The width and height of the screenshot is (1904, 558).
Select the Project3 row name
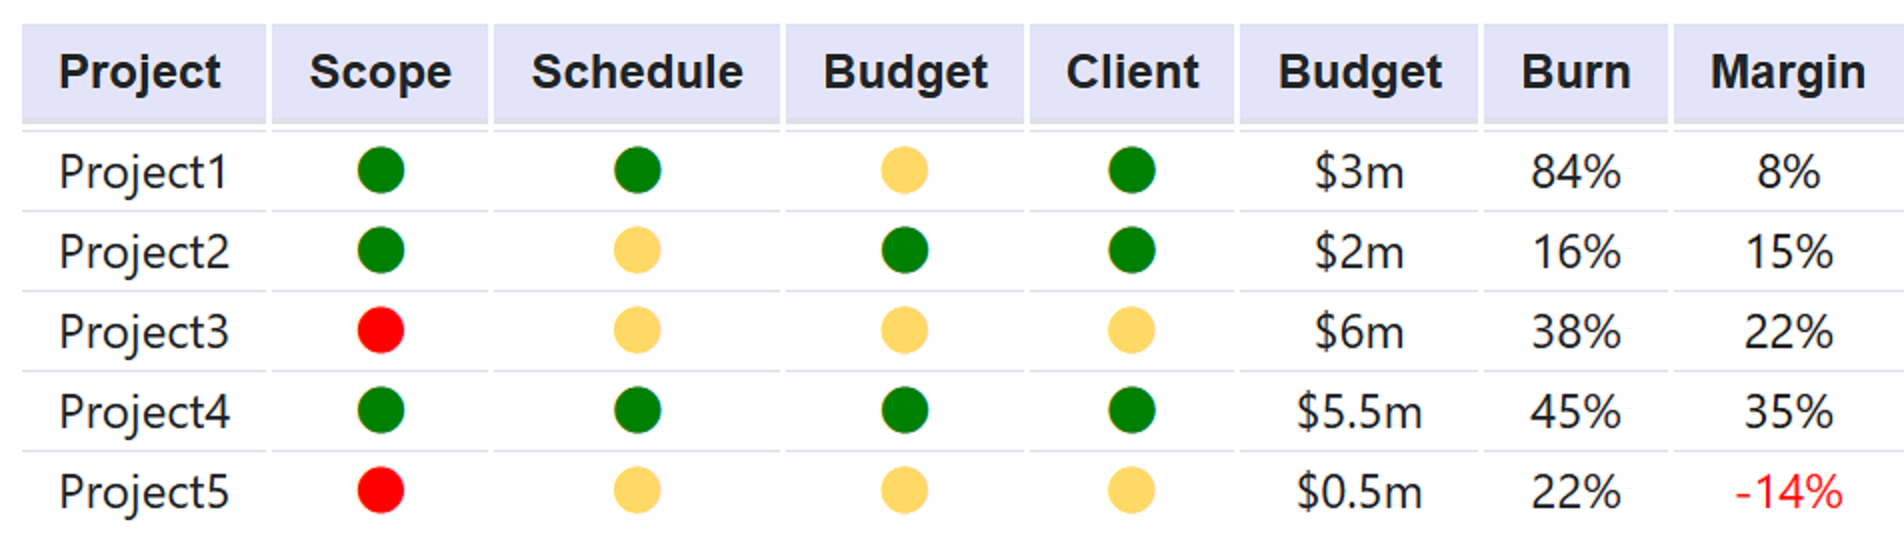(144, 332)
